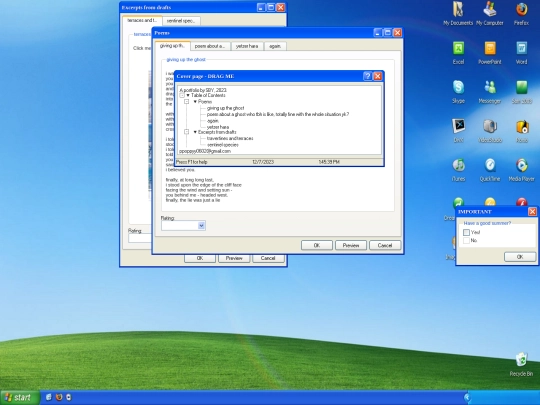Click the help question mark in Cover page

click(367, 76)
